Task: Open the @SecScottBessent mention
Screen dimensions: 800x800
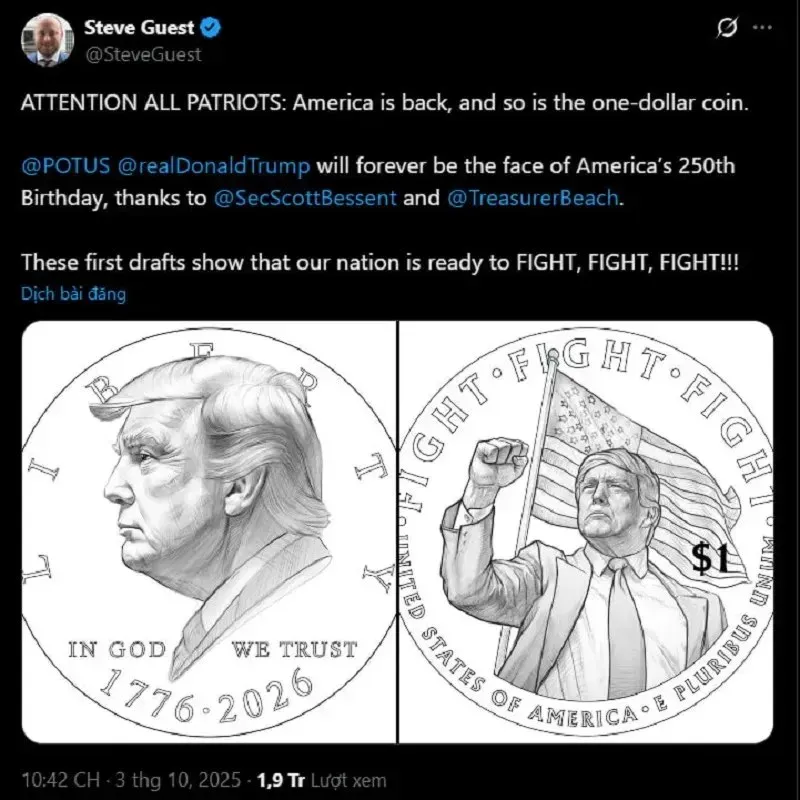Action: (305, 197)
